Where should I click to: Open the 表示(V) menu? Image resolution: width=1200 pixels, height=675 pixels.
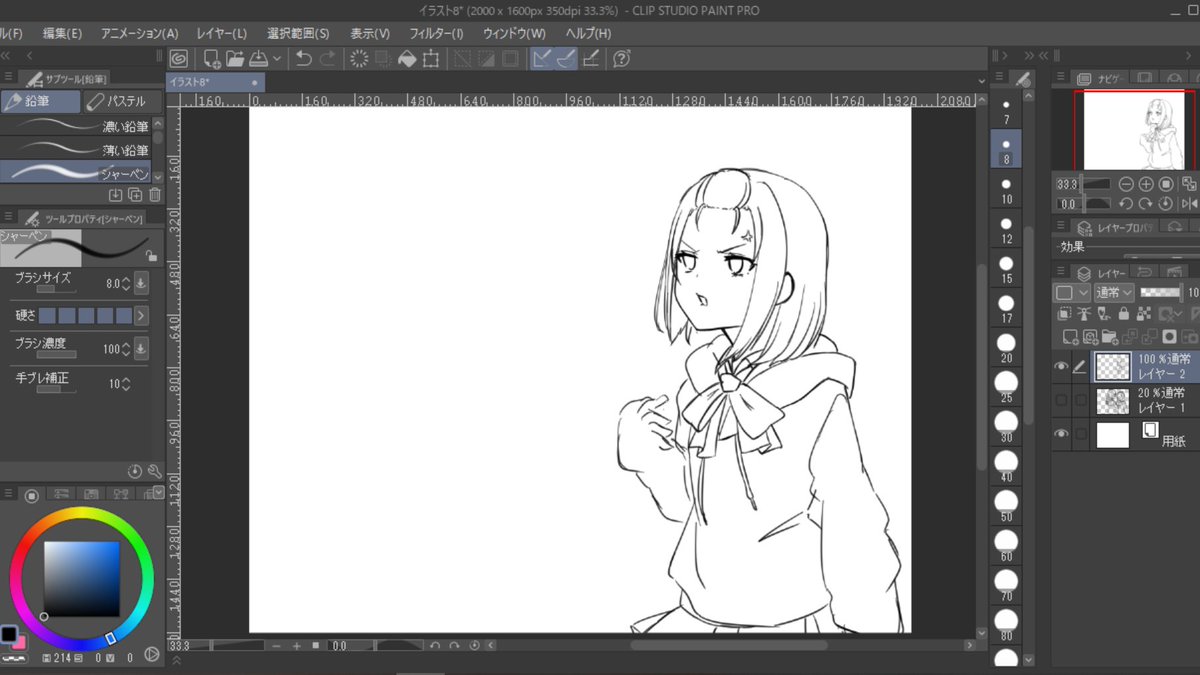[370, 33]
